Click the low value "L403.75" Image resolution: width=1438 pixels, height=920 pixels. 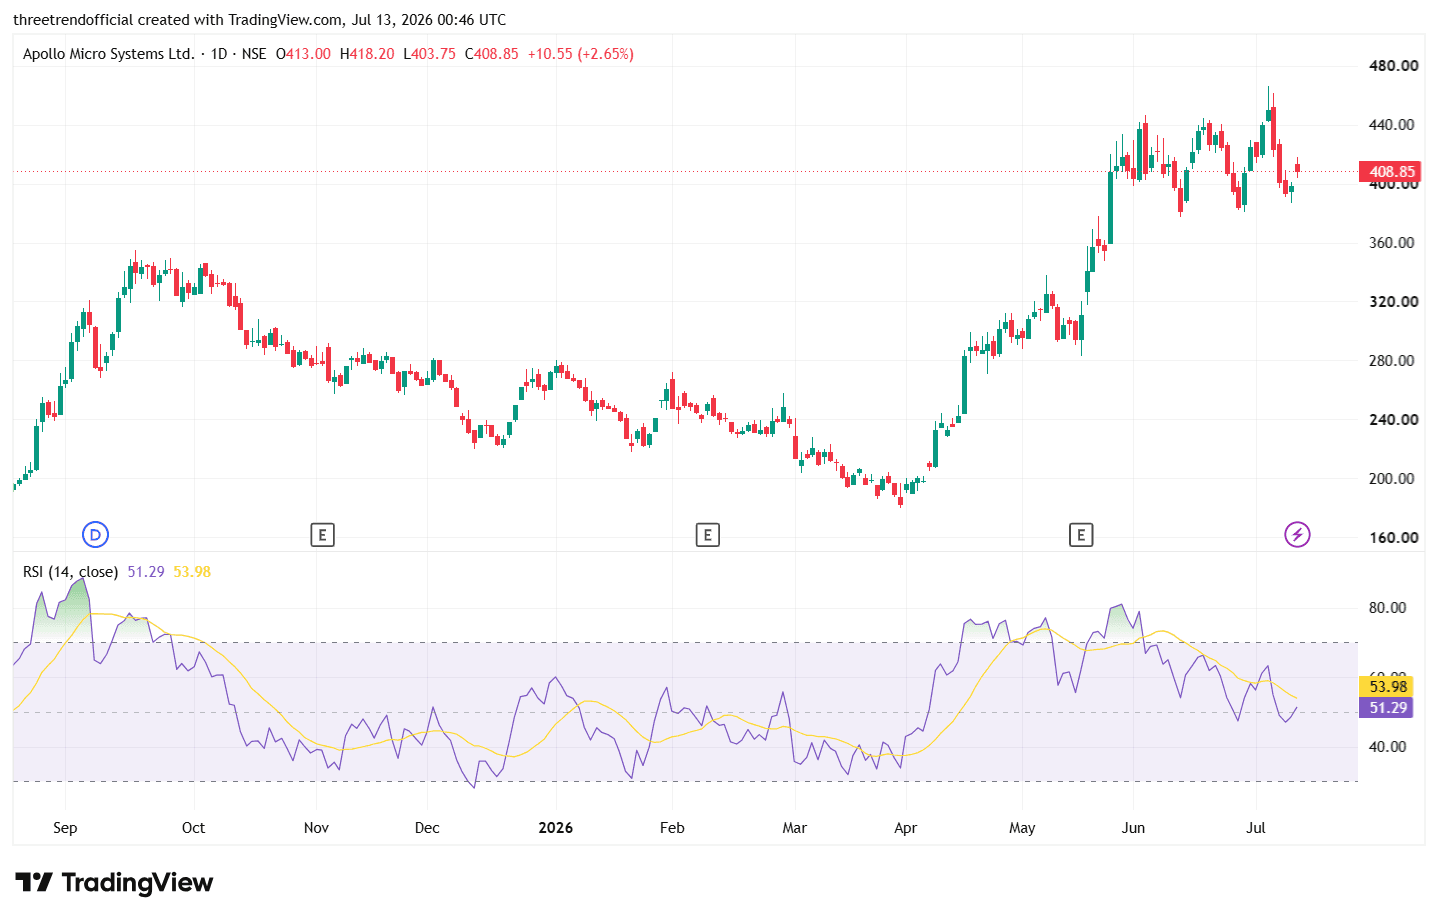(430, 54)
